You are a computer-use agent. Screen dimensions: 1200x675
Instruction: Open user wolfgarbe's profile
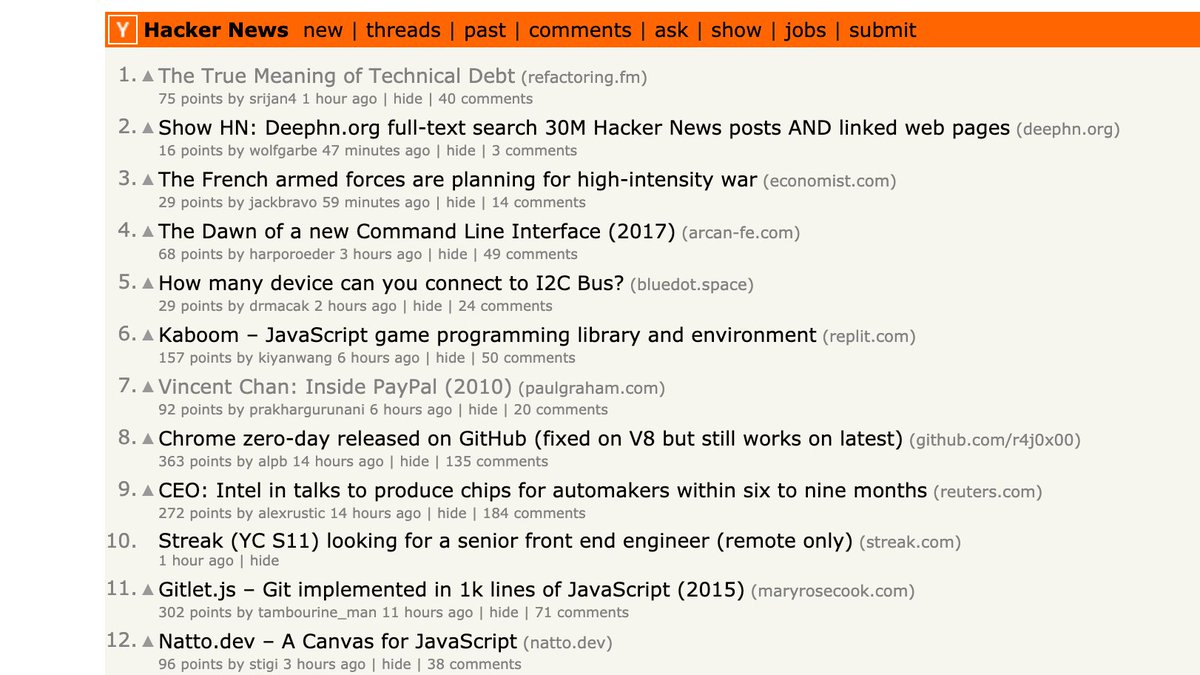pyautogui.click(x=283, y=151)
